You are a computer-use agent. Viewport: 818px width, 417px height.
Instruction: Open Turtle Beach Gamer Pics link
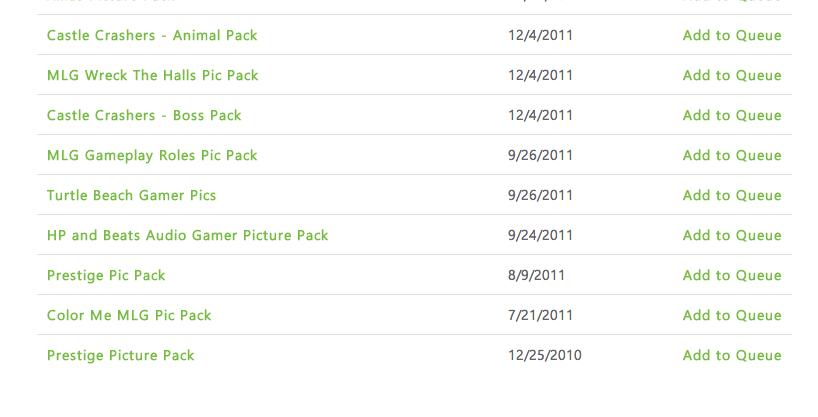pyautogui.click(x=131, y=195)
